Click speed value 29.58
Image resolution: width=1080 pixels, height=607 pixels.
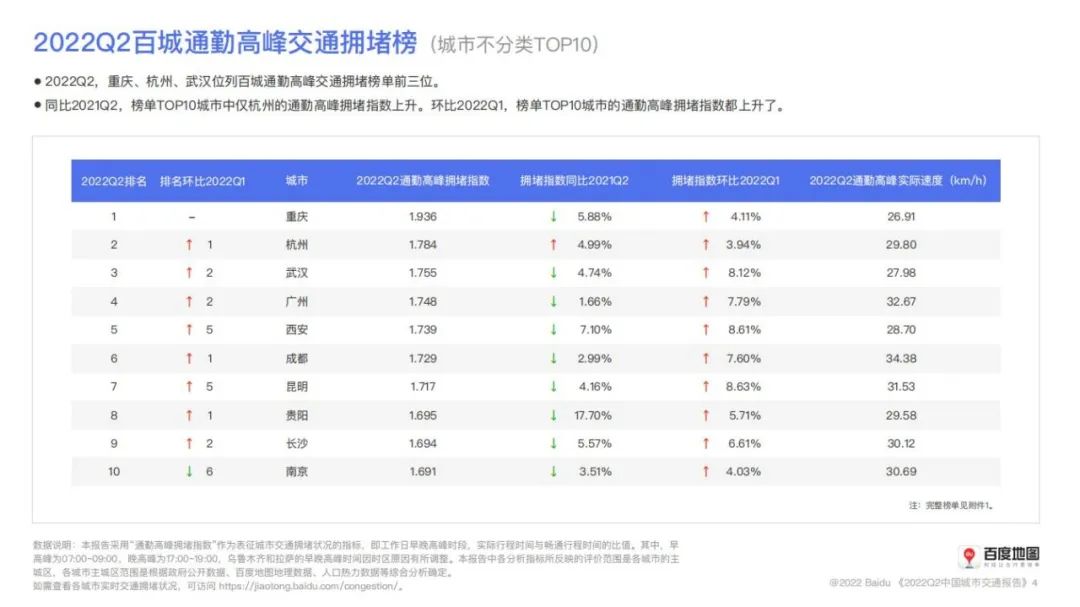901,415
